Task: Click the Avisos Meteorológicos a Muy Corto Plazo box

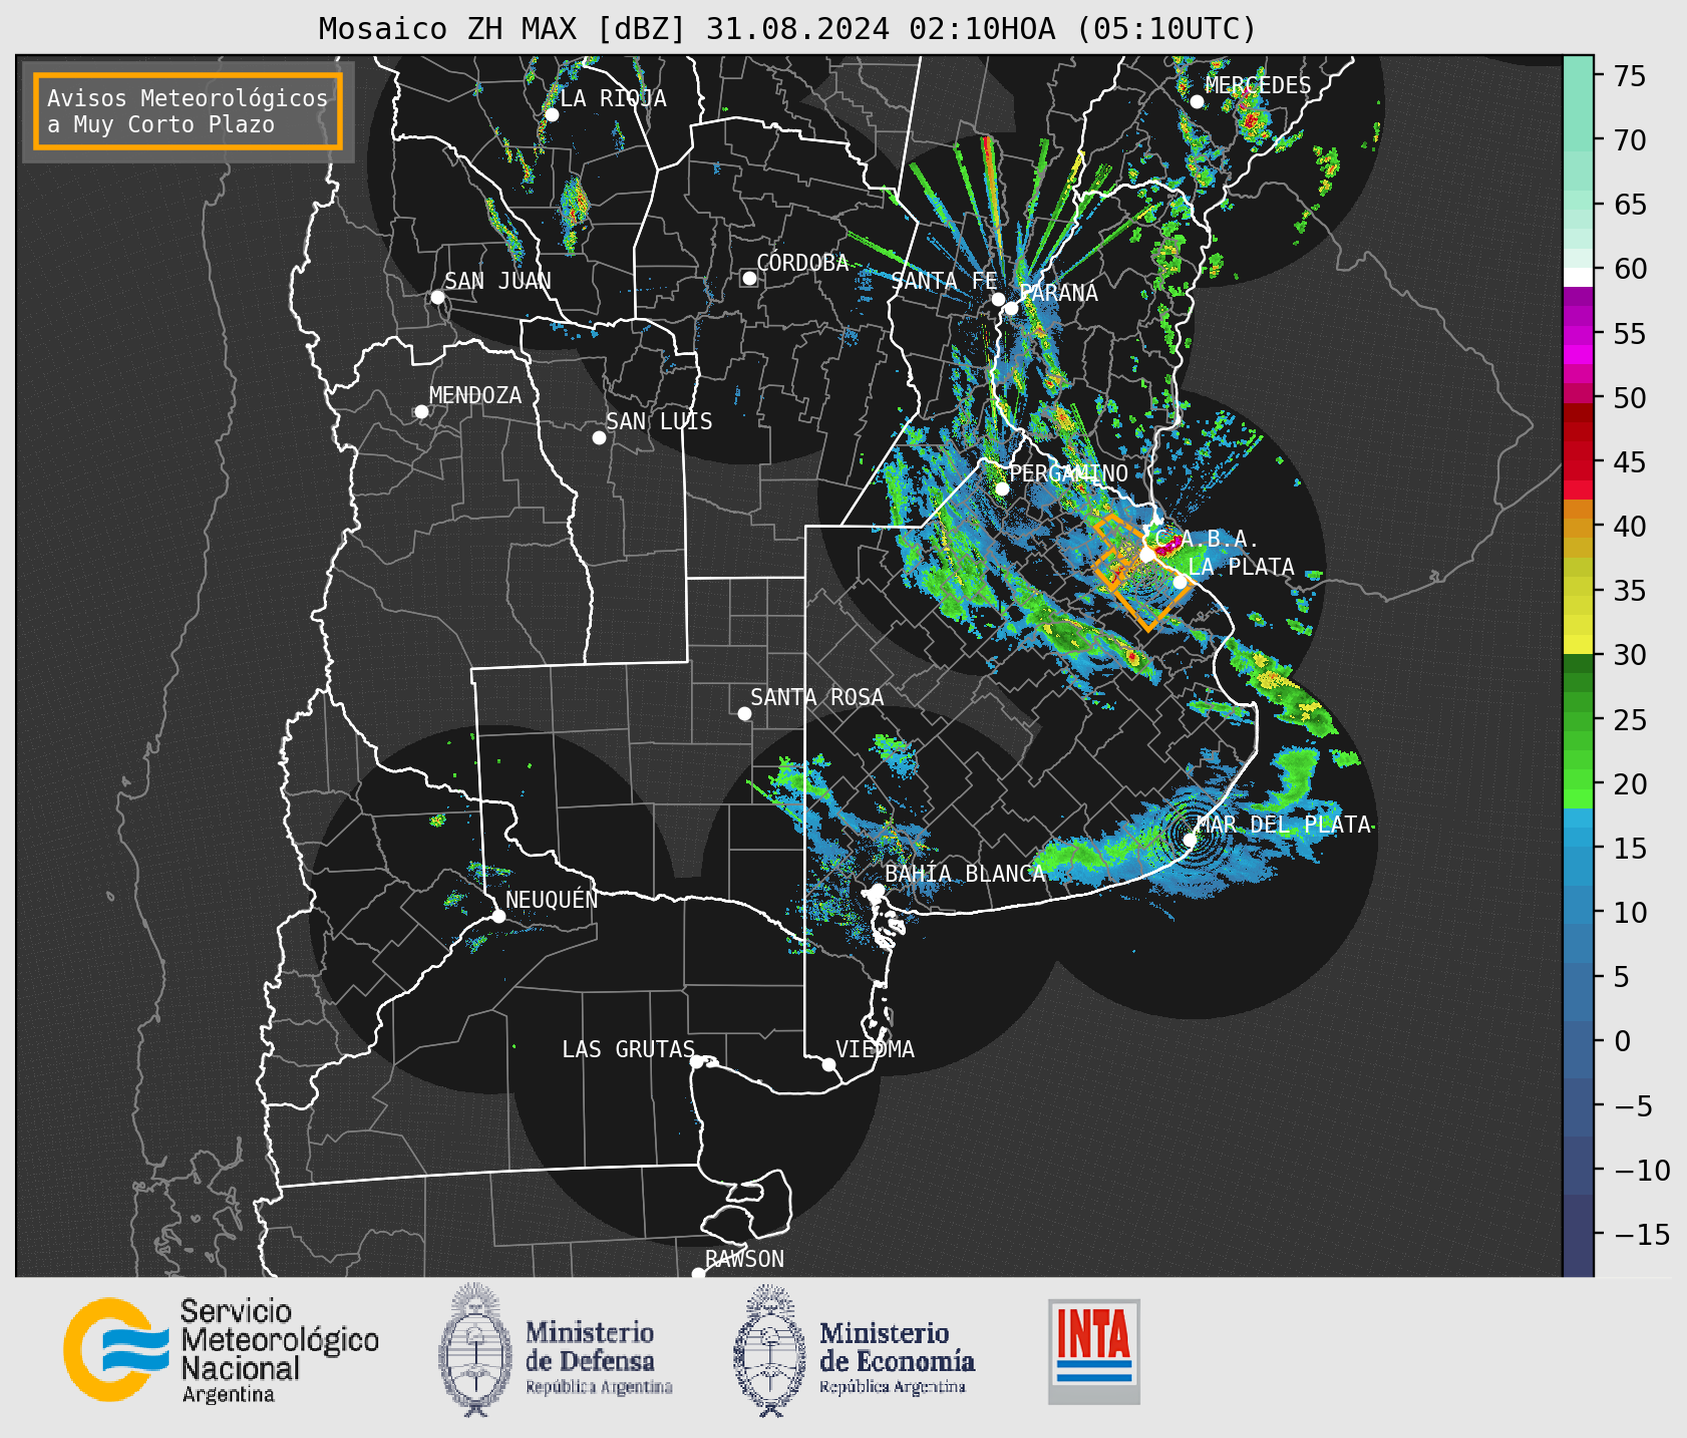Action: tap(188, 111)
